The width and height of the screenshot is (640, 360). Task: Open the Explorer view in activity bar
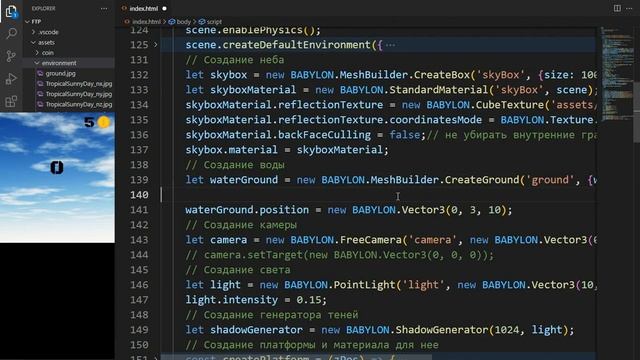click(x=11, y=11)
